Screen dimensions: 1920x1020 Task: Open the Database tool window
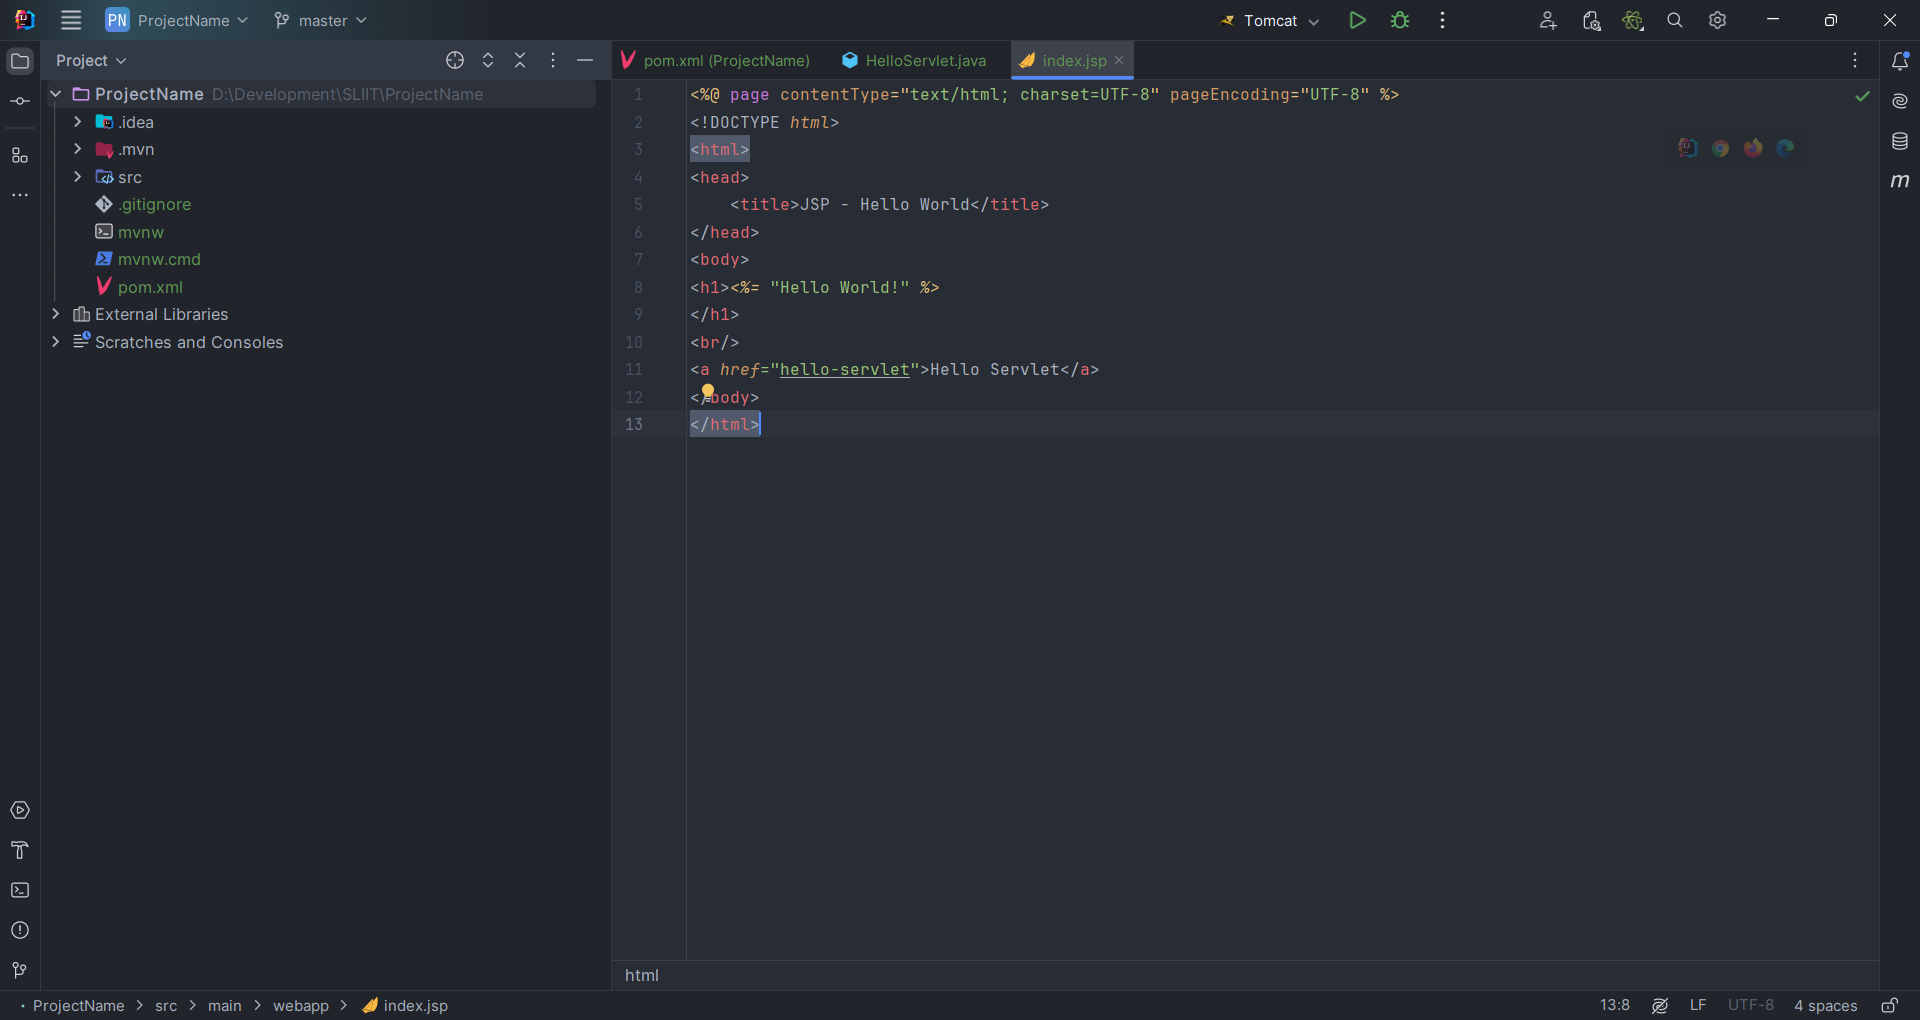pos(1900,142)
